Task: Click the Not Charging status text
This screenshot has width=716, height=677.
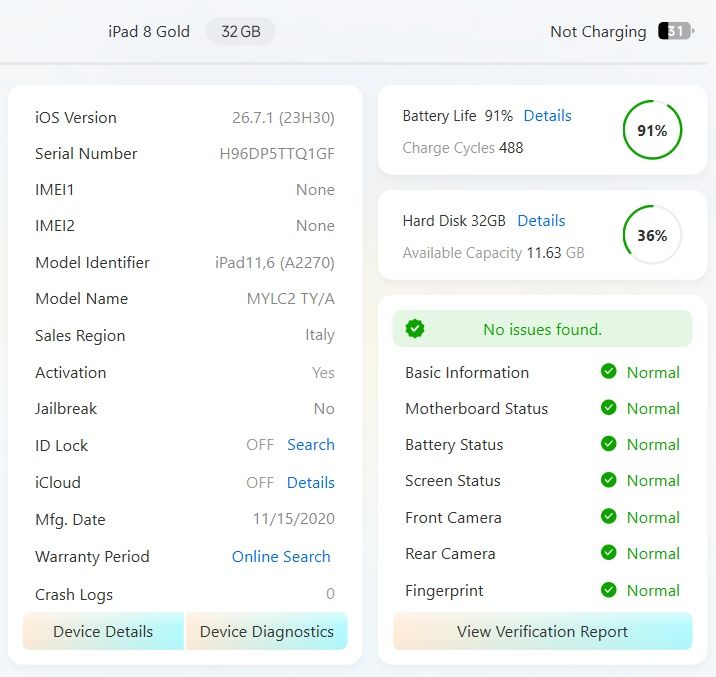Action: coord(598,32)
